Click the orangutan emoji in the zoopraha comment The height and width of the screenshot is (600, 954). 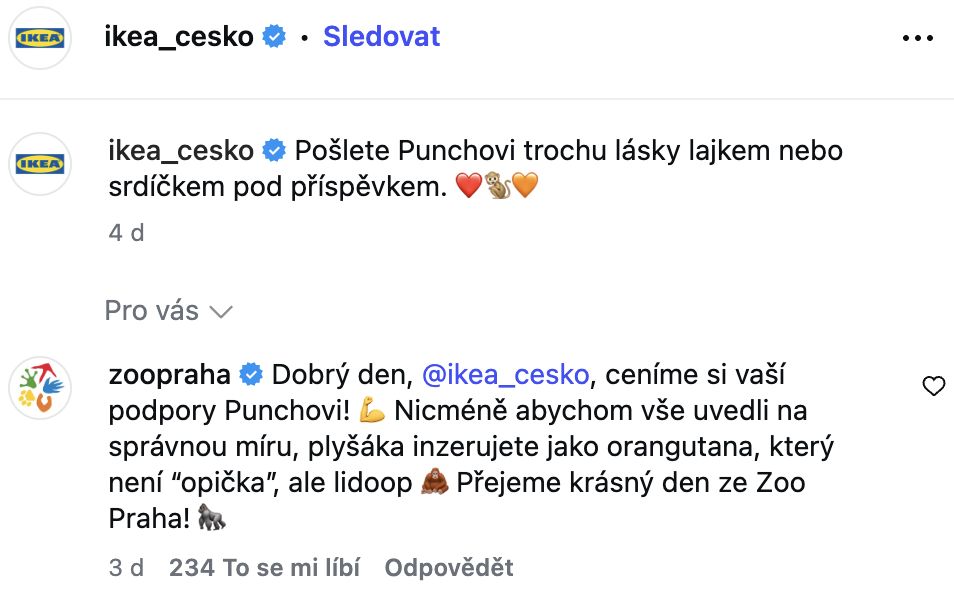click(x=433, y=484)
